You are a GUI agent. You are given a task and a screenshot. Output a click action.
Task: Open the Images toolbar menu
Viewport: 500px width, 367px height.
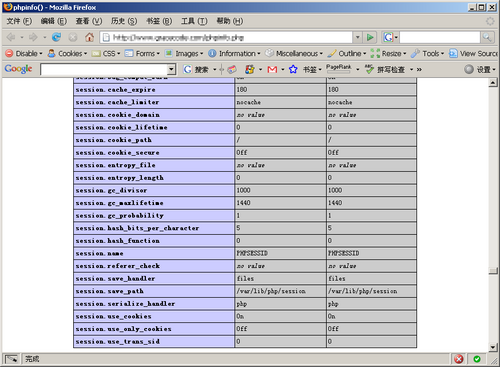(x=184, y=53)
